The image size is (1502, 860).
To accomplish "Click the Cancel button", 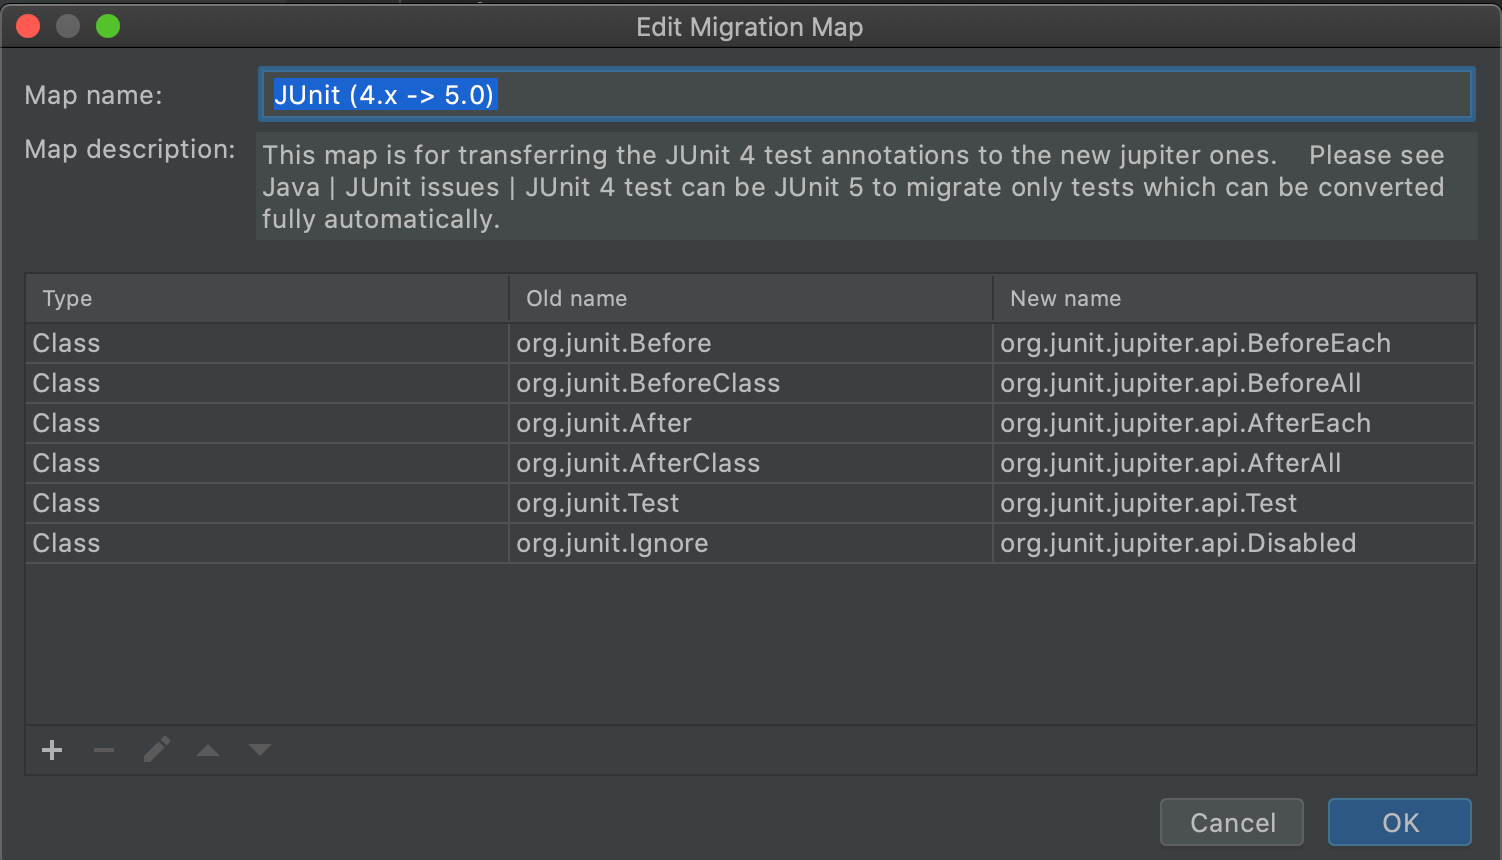I will point(1232,822).
